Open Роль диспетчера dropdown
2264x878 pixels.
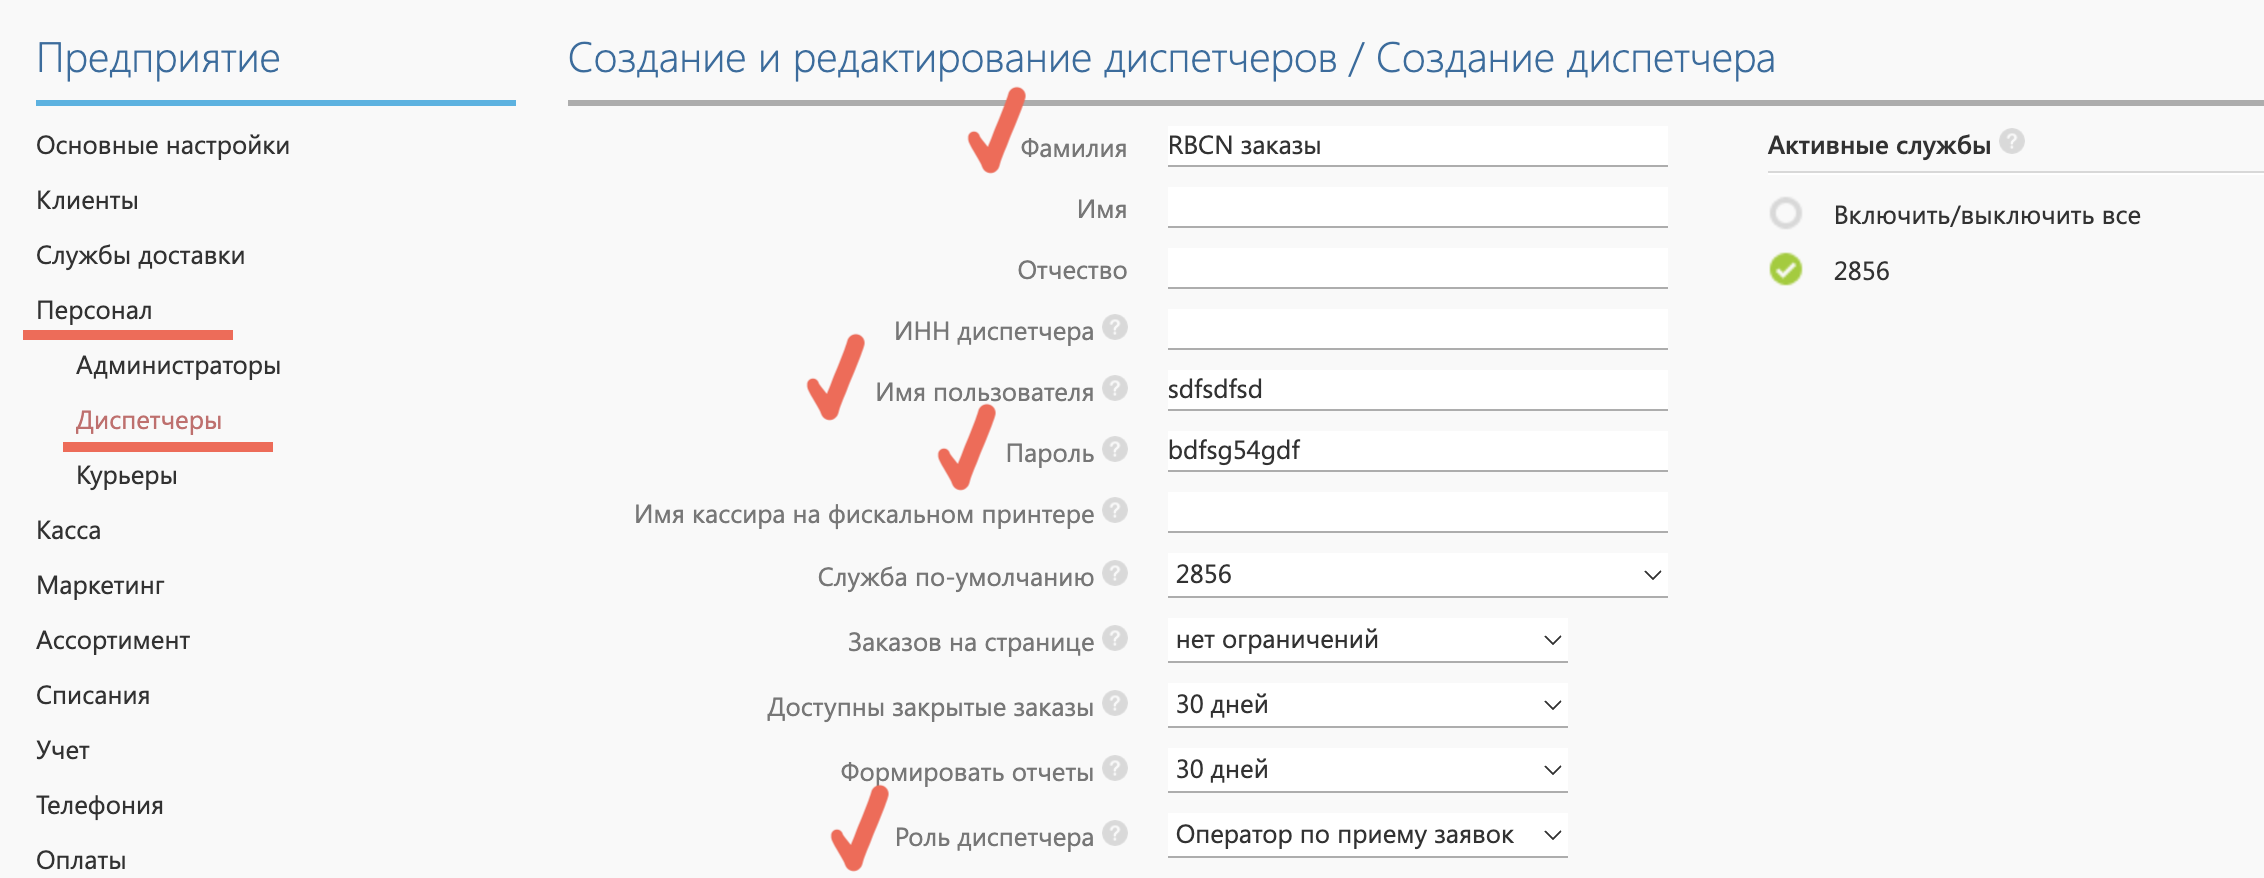pyautogui.click(x=1366, y=835)
